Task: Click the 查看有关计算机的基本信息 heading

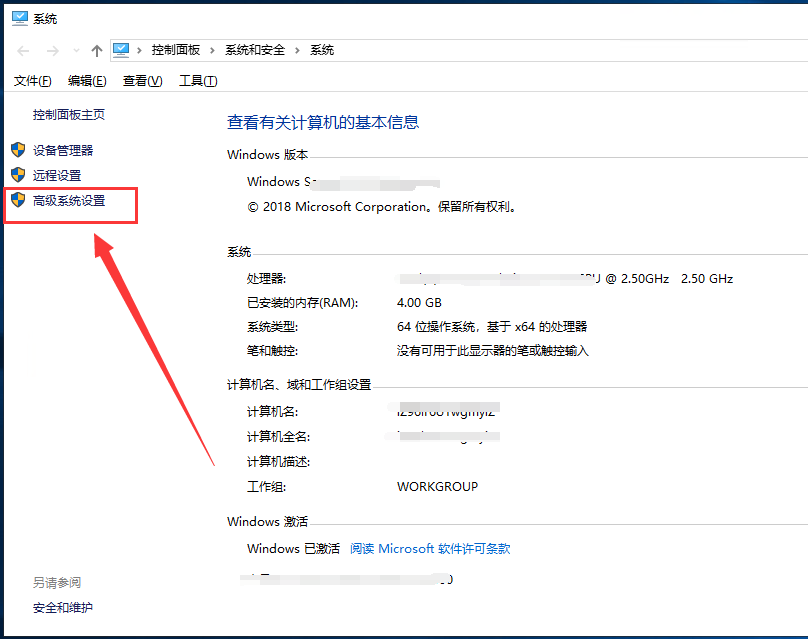Action: pos(323,122)
